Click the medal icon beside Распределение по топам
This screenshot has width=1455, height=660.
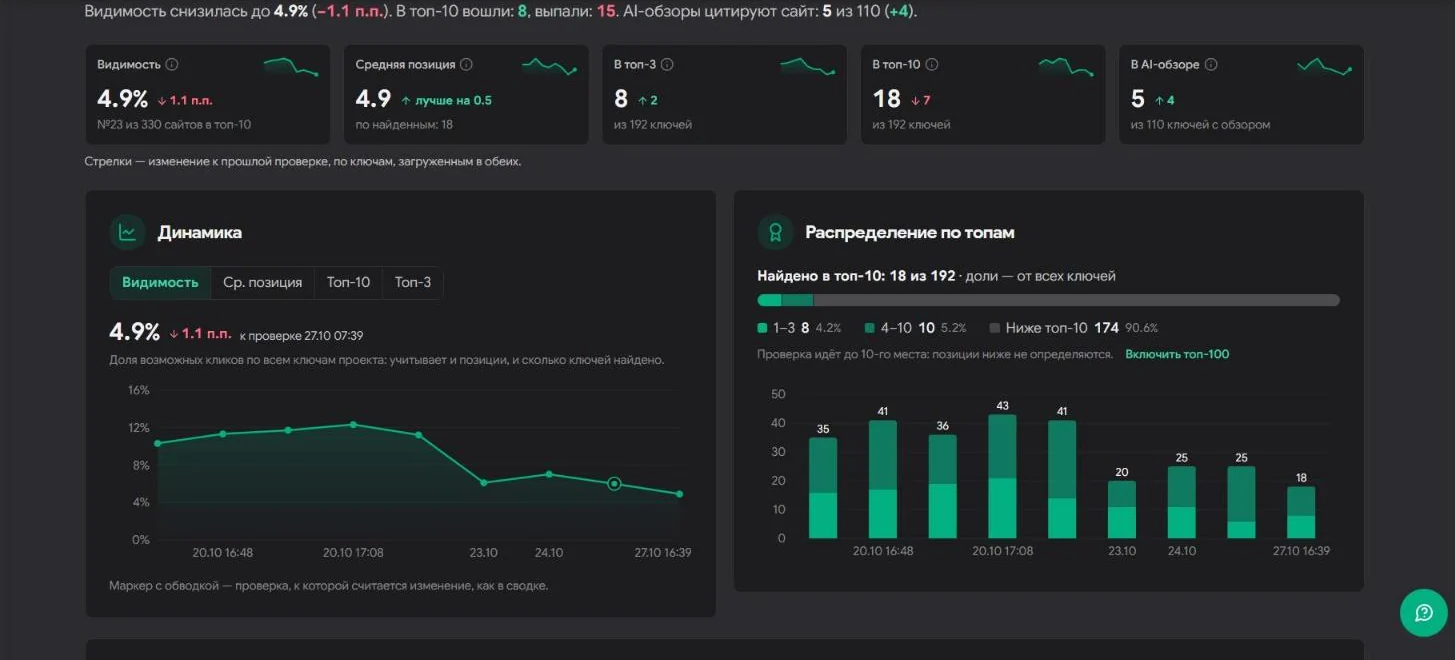click(x=775, y=232)
